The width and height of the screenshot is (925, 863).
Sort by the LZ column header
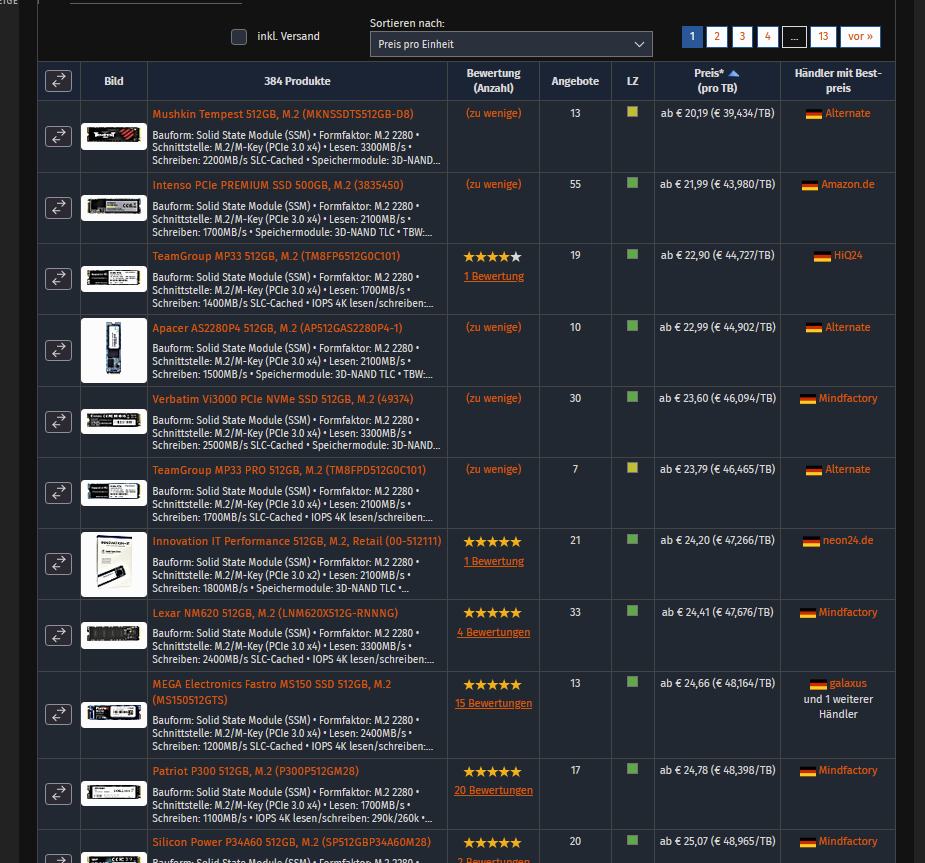click(632, 81)
